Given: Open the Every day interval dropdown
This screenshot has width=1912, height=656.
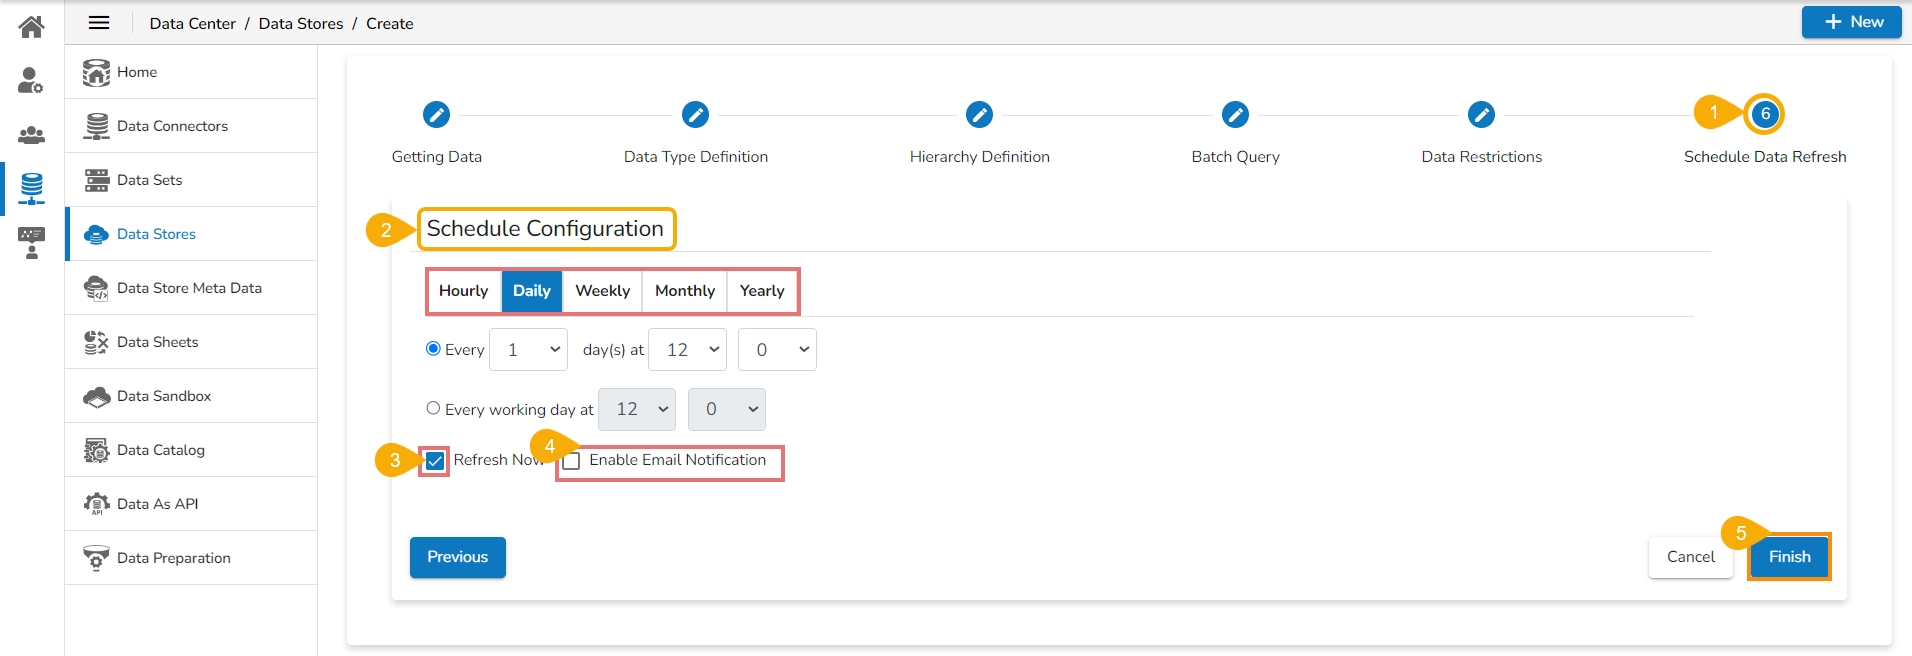Looking at the screenshot, I should click(528, 350).
